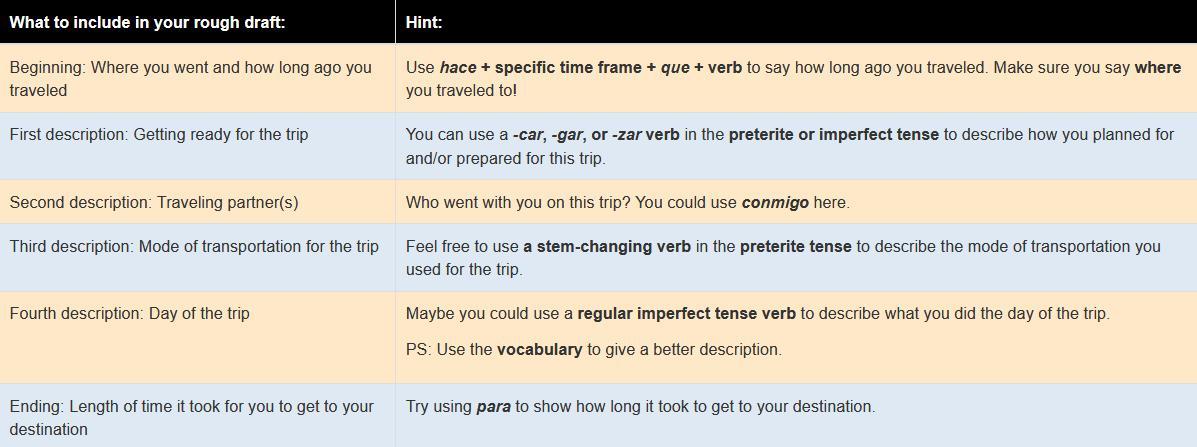The height and width of the screenshot is (447, 1197).
Task: Click the bold 'preterite tense' phrase
Action: (795, 246)
